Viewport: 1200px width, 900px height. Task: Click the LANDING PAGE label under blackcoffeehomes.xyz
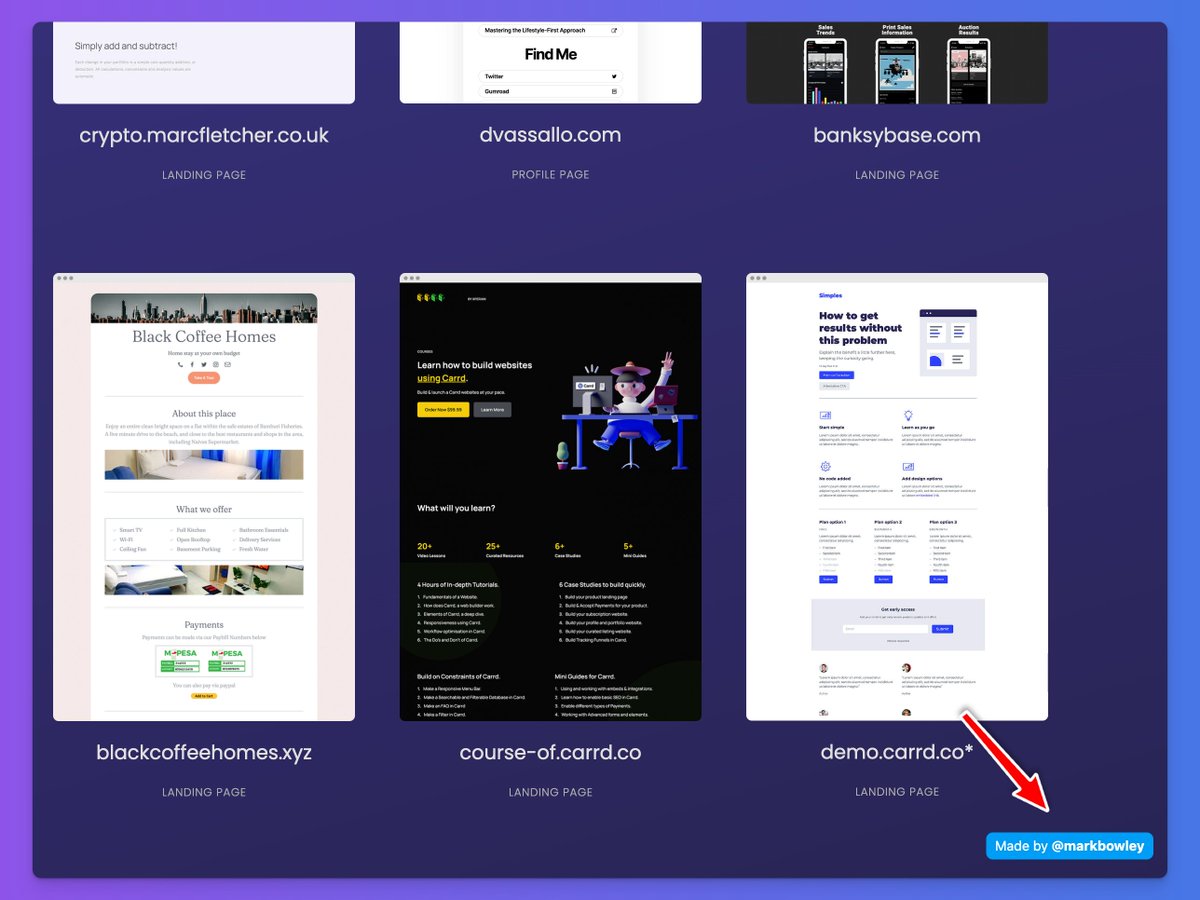click(x=204, y=792)
